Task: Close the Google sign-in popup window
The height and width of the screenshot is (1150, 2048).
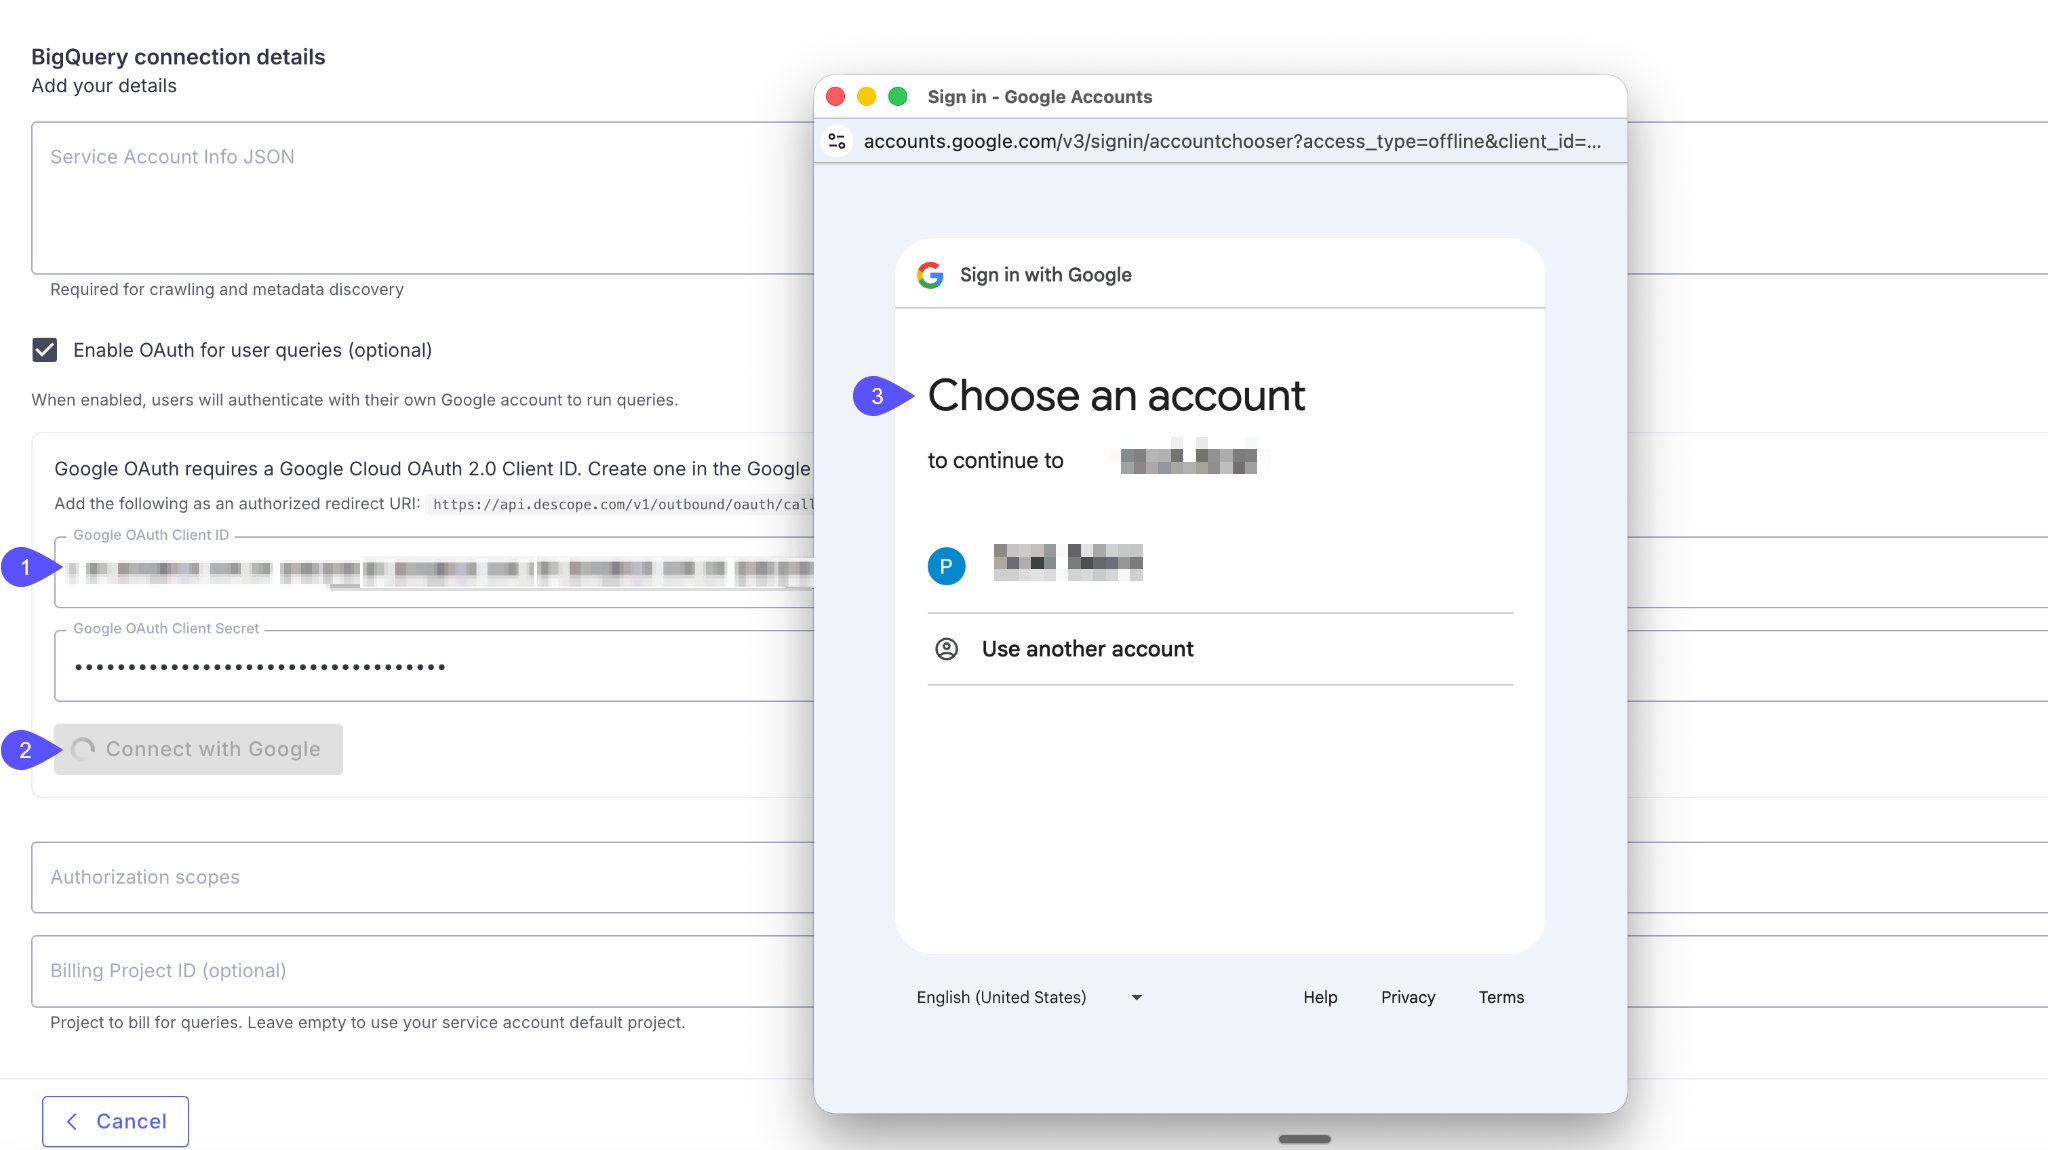Action: click(836, 97)
